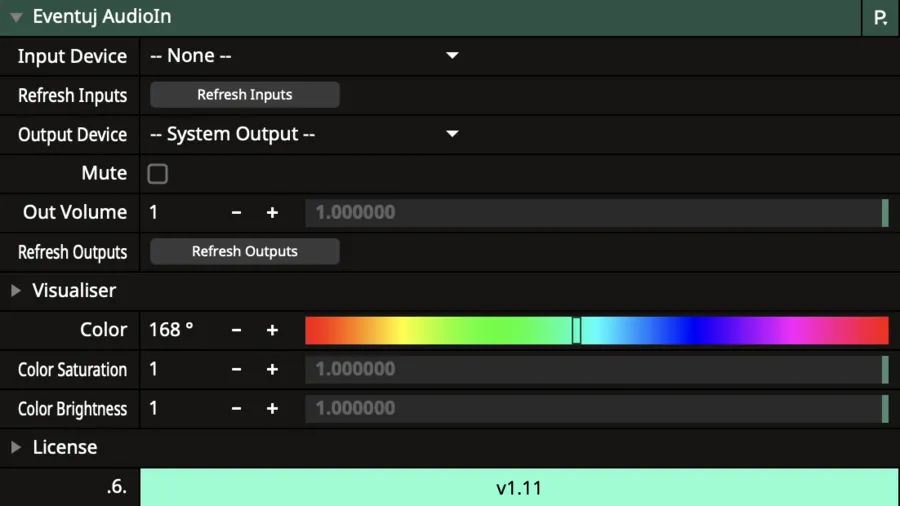Click the Color Brightness label
This screenshot has height=506, width=900.
[x=72, y=408]
